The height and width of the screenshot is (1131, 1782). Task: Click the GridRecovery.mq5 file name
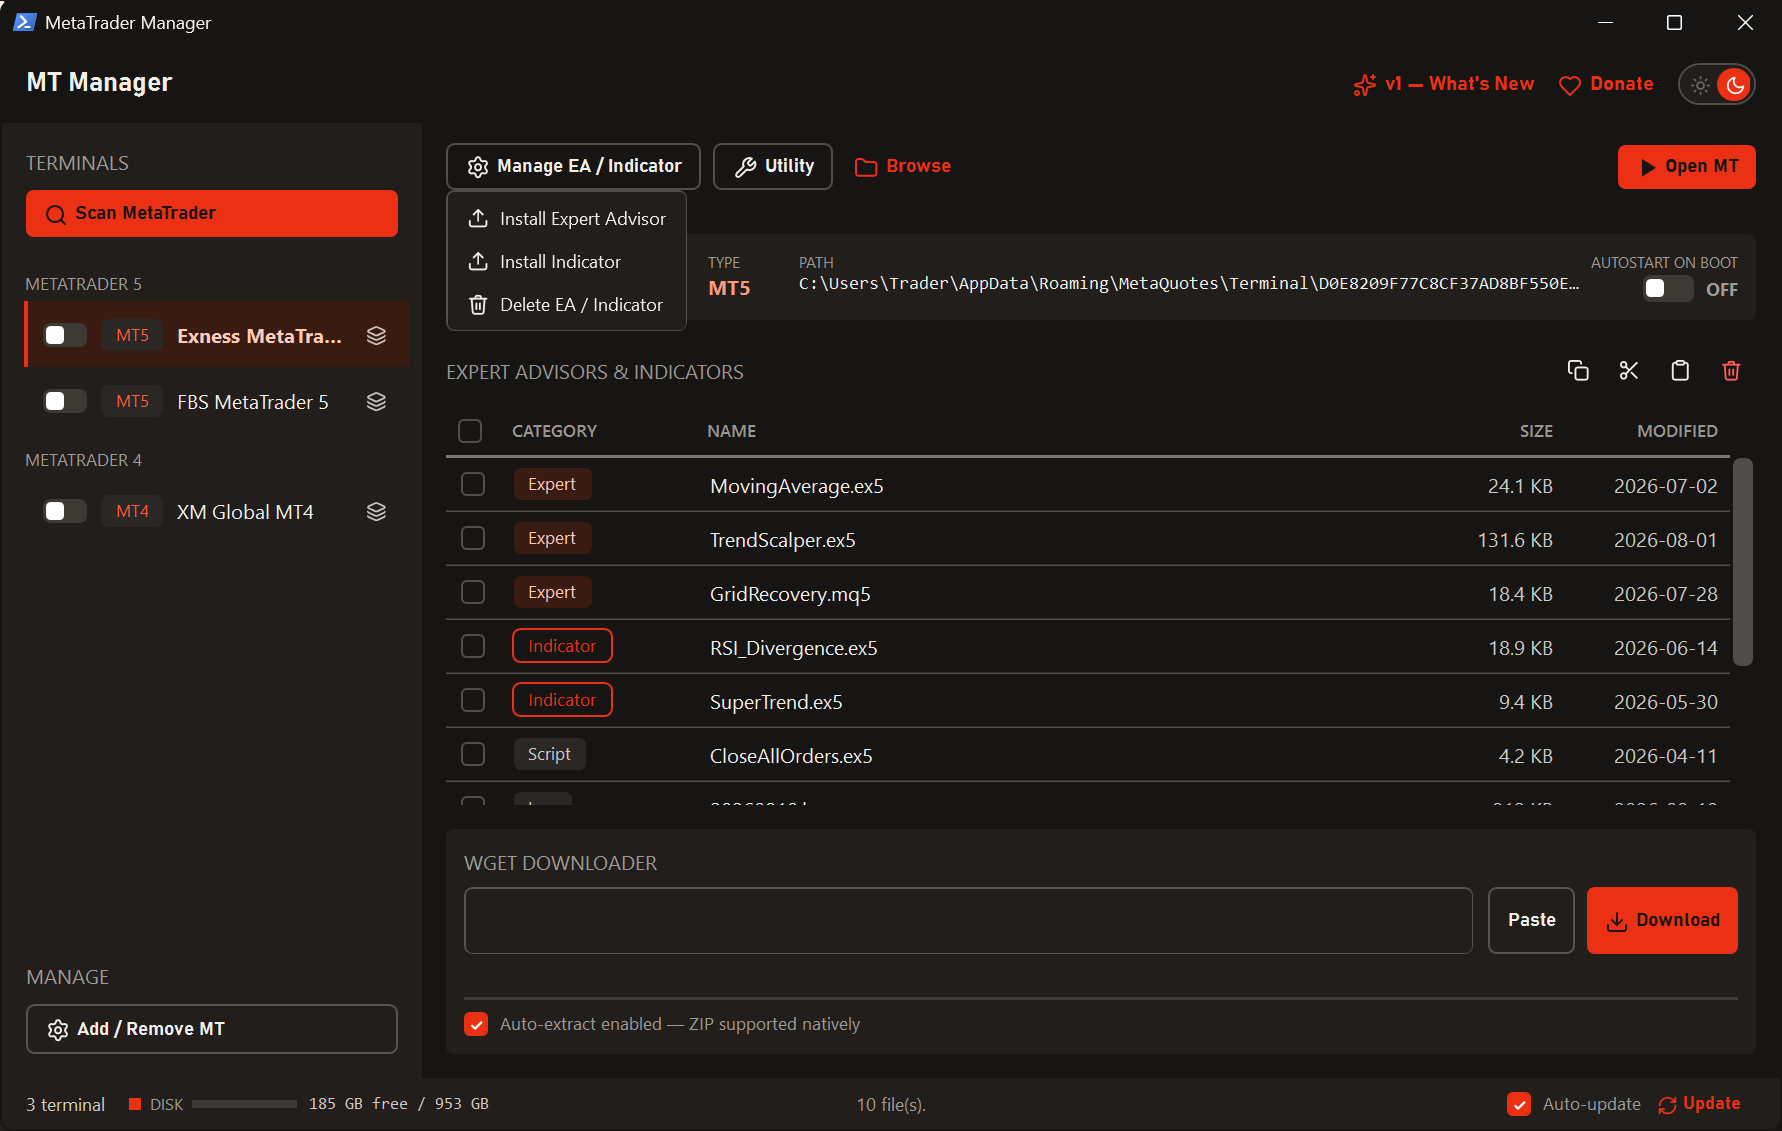[790, 594]
